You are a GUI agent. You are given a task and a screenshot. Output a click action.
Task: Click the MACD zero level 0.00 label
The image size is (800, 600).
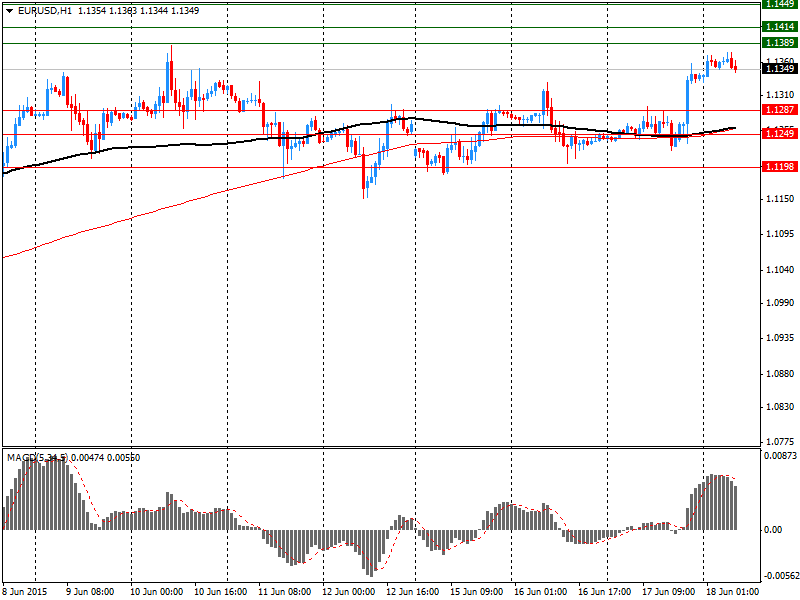click(x=773, y=530)
